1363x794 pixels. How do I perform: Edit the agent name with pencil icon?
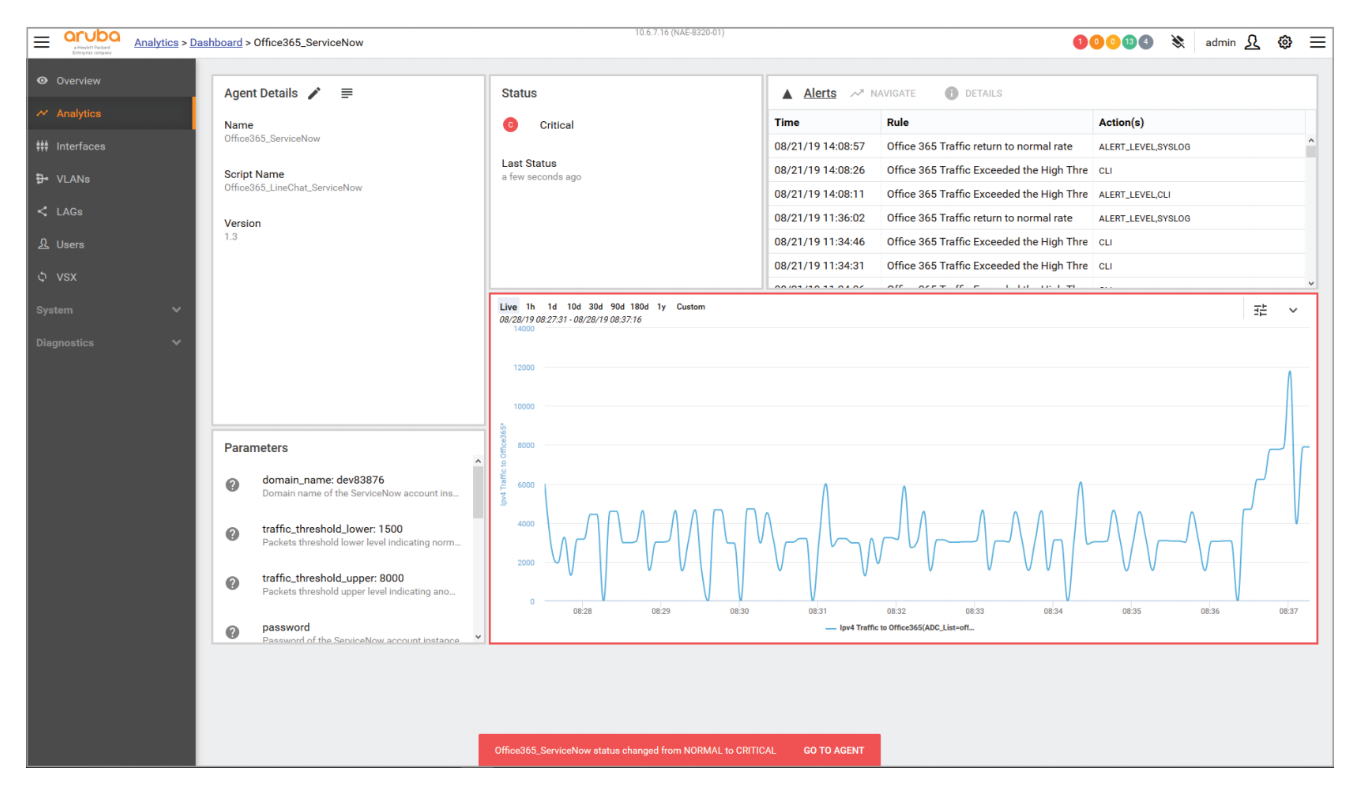(314, 92)
